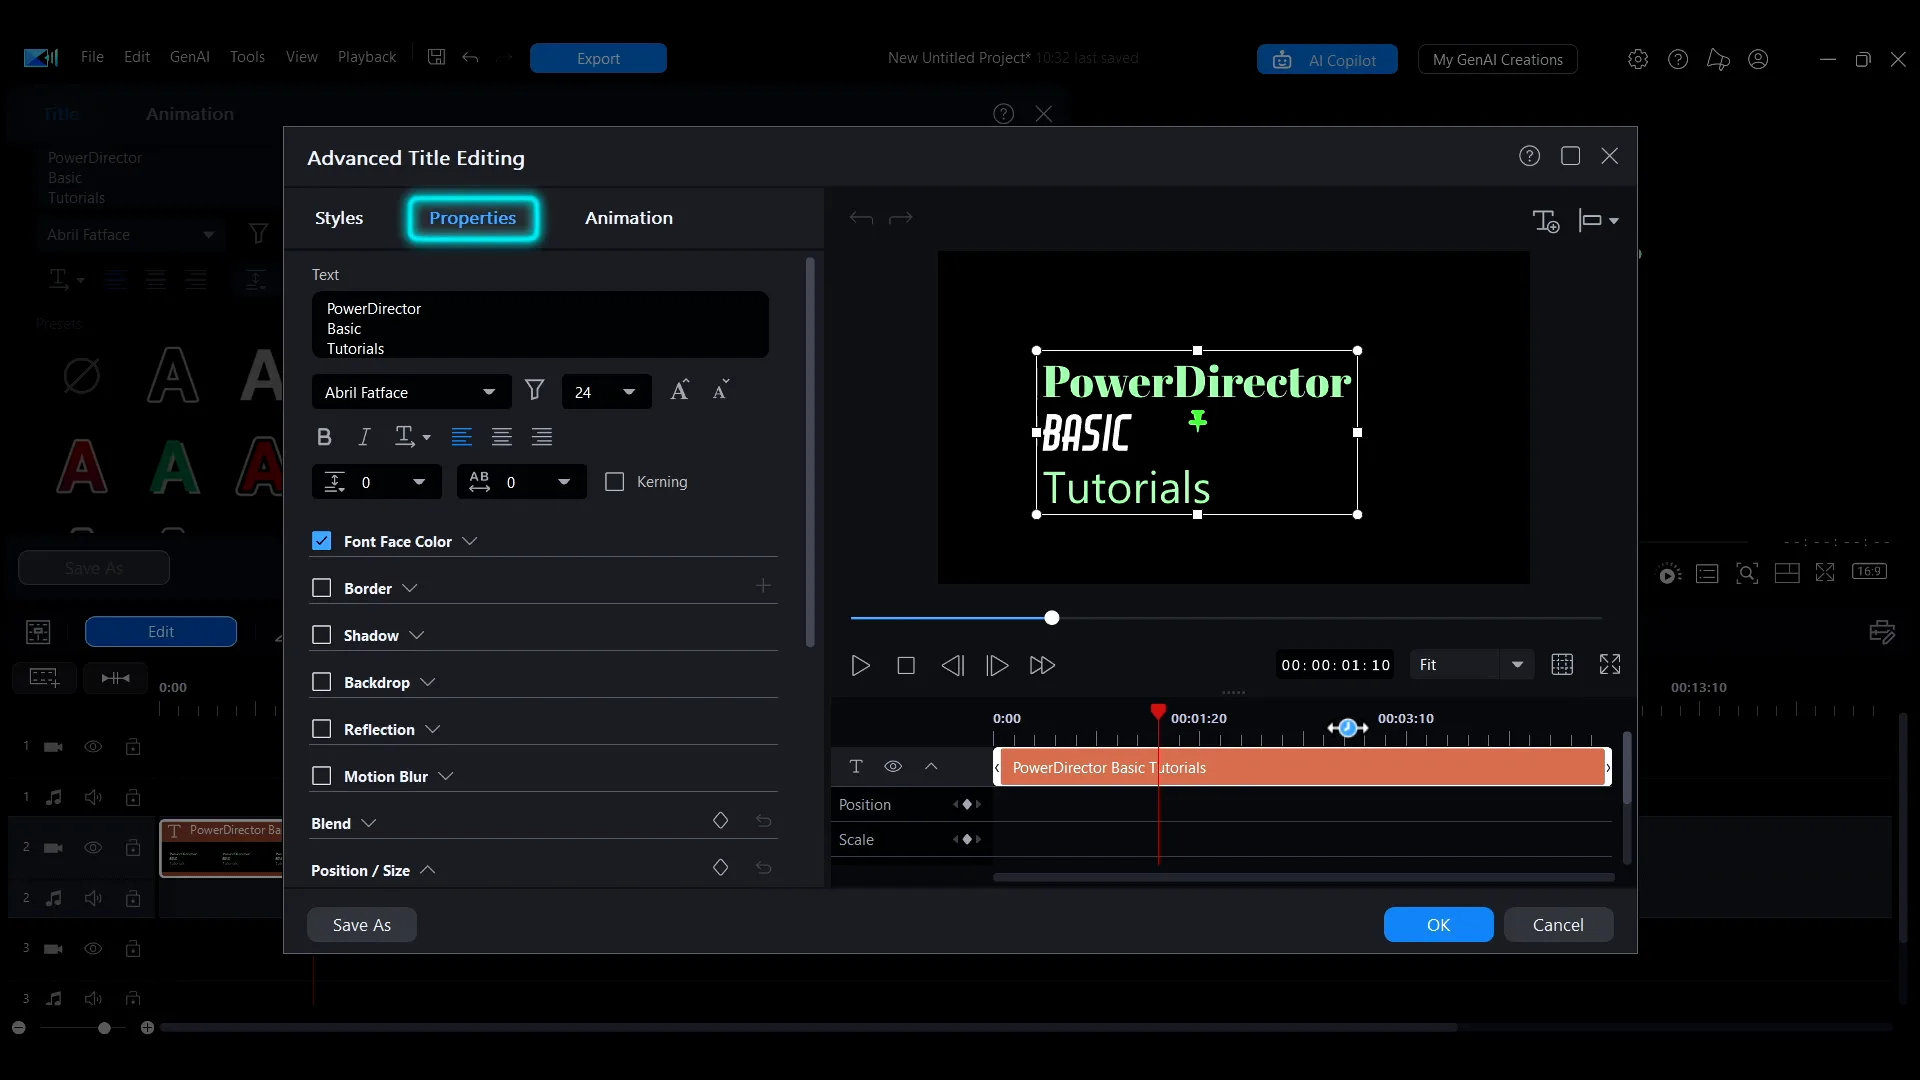This screenshot has height=1080, width=1920.
Task: Switch to the Styles tab
Action: point(339,218)
